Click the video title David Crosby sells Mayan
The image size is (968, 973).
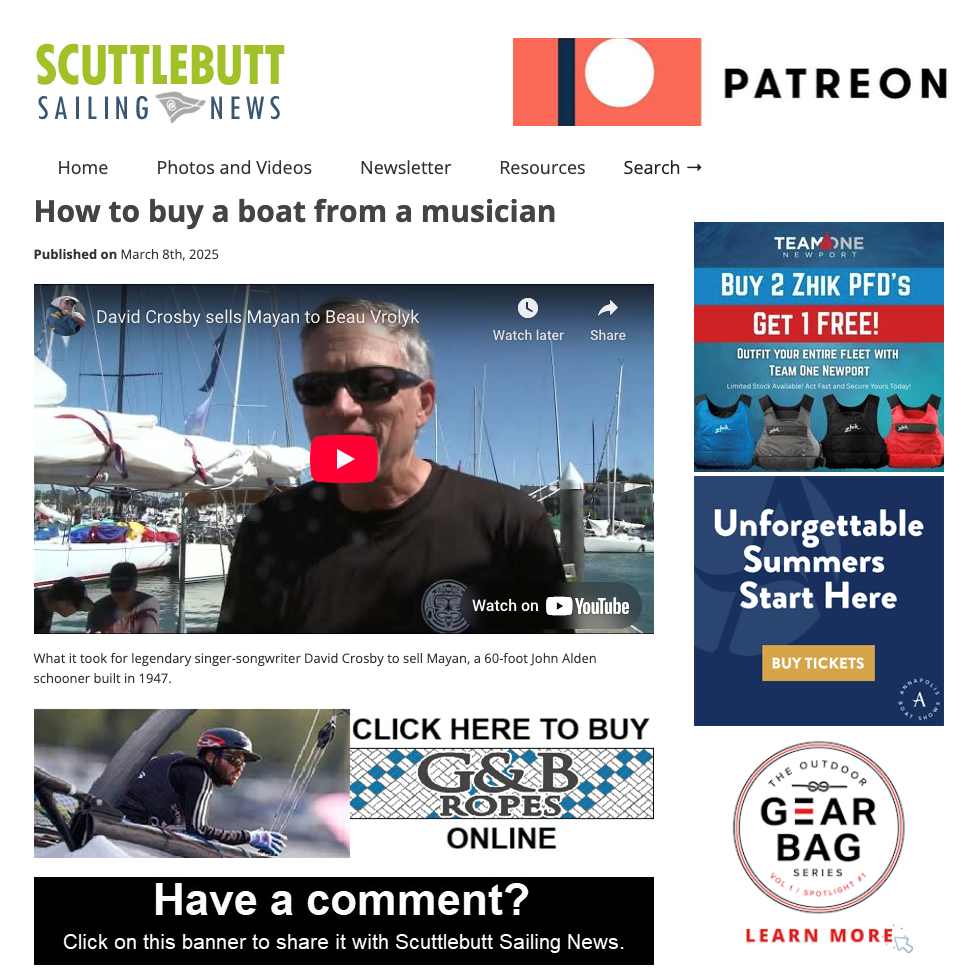[258, 316]
